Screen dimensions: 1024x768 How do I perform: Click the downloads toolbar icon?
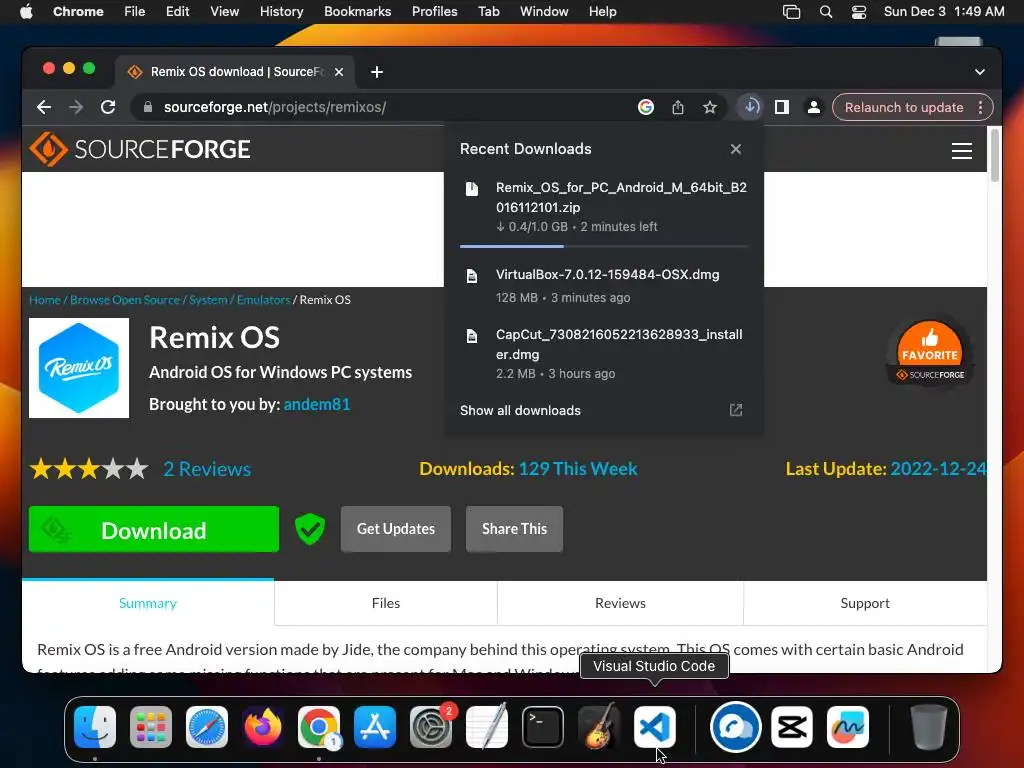coord(750,106)
